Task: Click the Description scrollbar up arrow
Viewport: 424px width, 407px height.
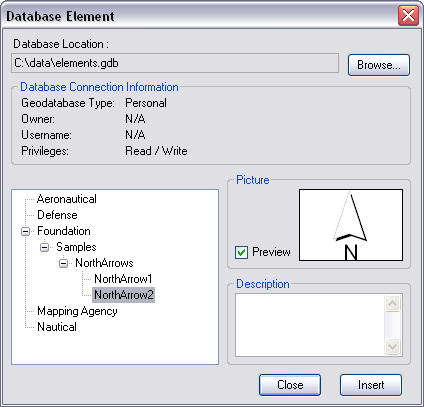Action: pos(392,303)
